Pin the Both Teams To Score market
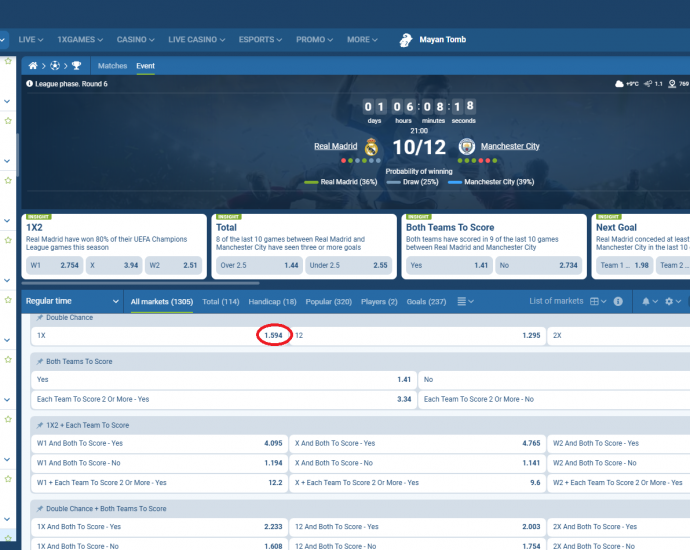This screenshot has width=690, height=550. tap(40, 362)
